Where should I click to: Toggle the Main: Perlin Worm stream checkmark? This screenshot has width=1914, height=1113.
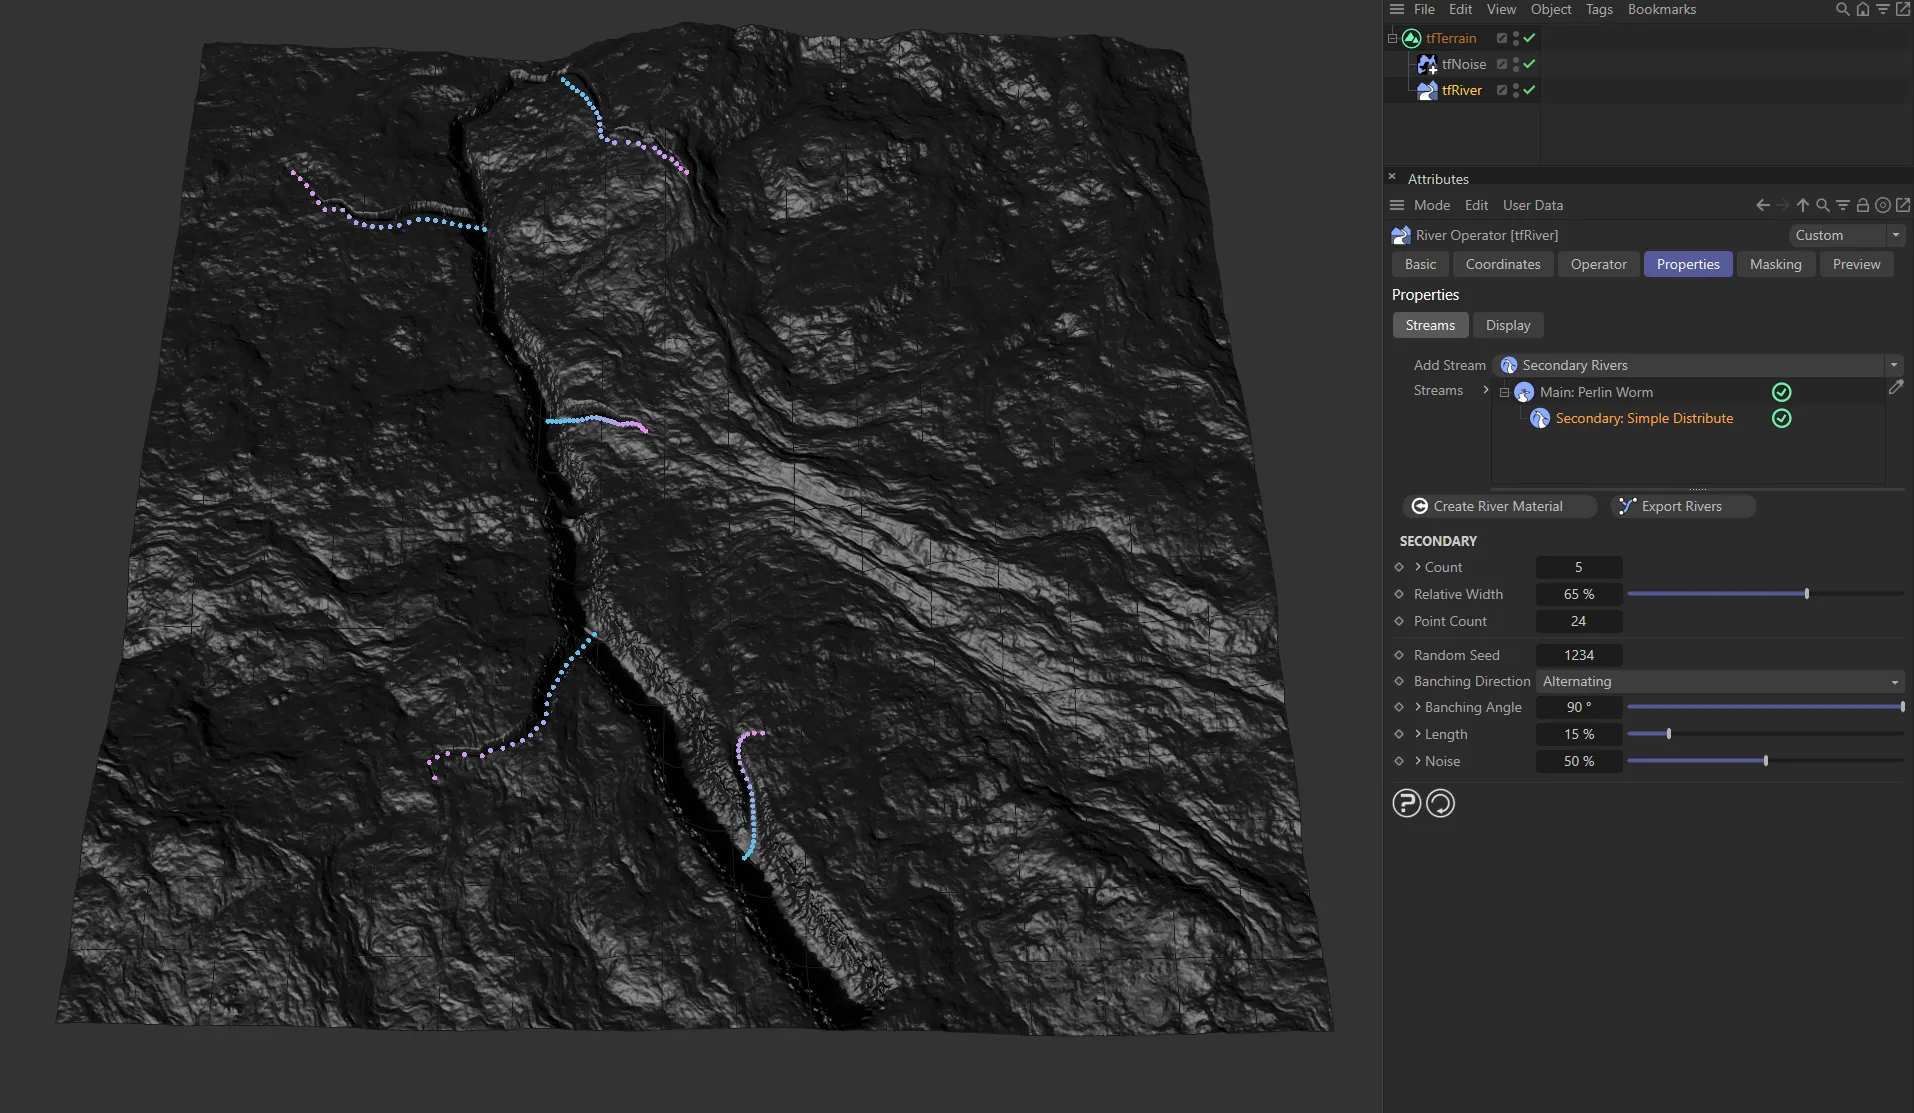pos(1781,392)
